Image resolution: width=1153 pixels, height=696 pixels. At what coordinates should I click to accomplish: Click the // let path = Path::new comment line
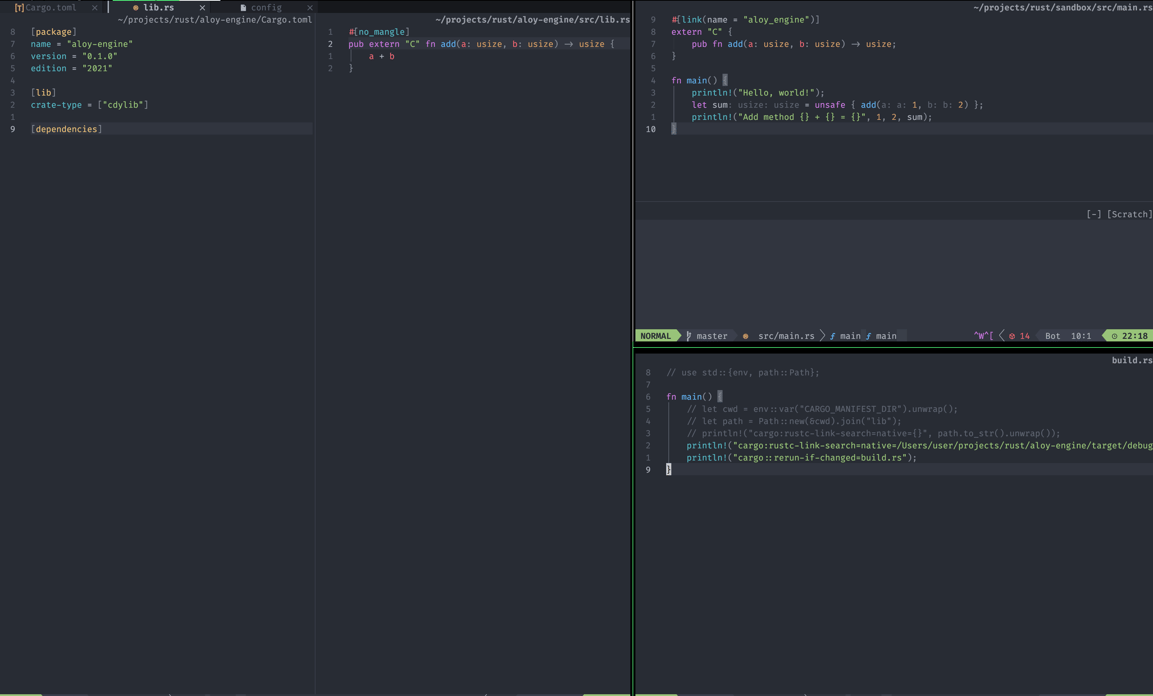793,421
